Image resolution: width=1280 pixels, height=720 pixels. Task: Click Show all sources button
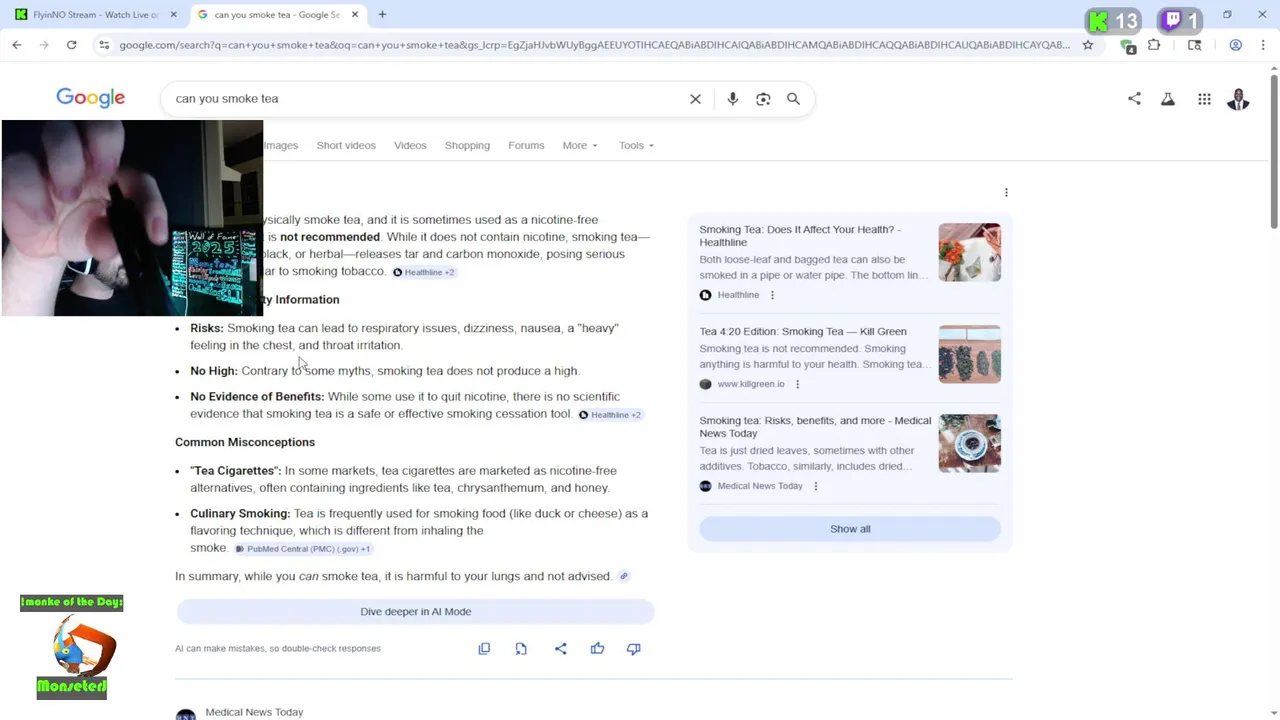[850, 529]
